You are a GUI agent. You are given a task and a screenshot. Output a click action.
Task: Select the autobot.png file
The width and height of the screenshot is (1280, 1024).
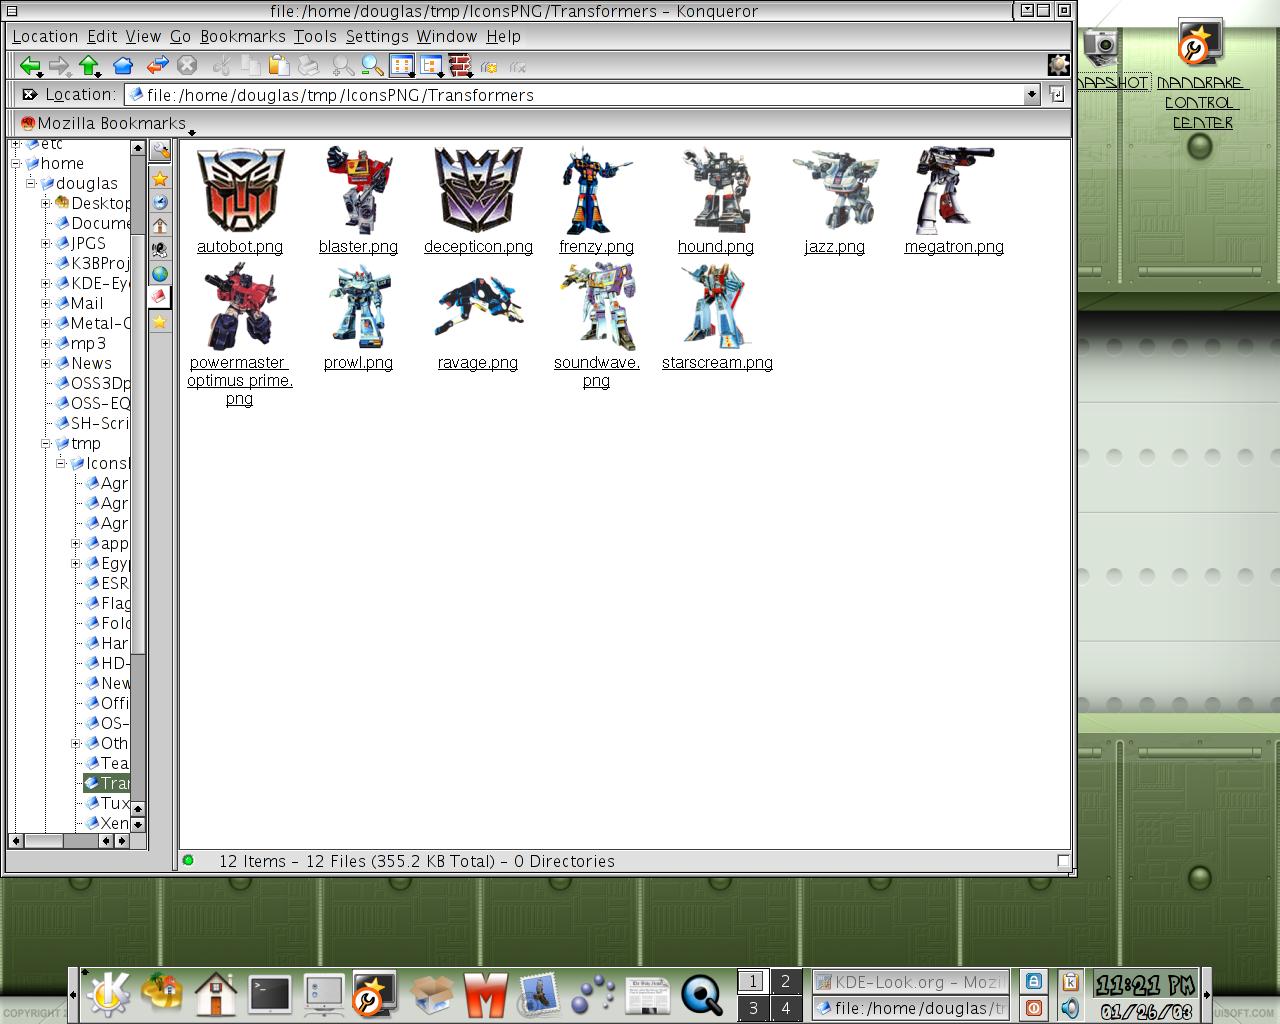[x=240, y=201]
